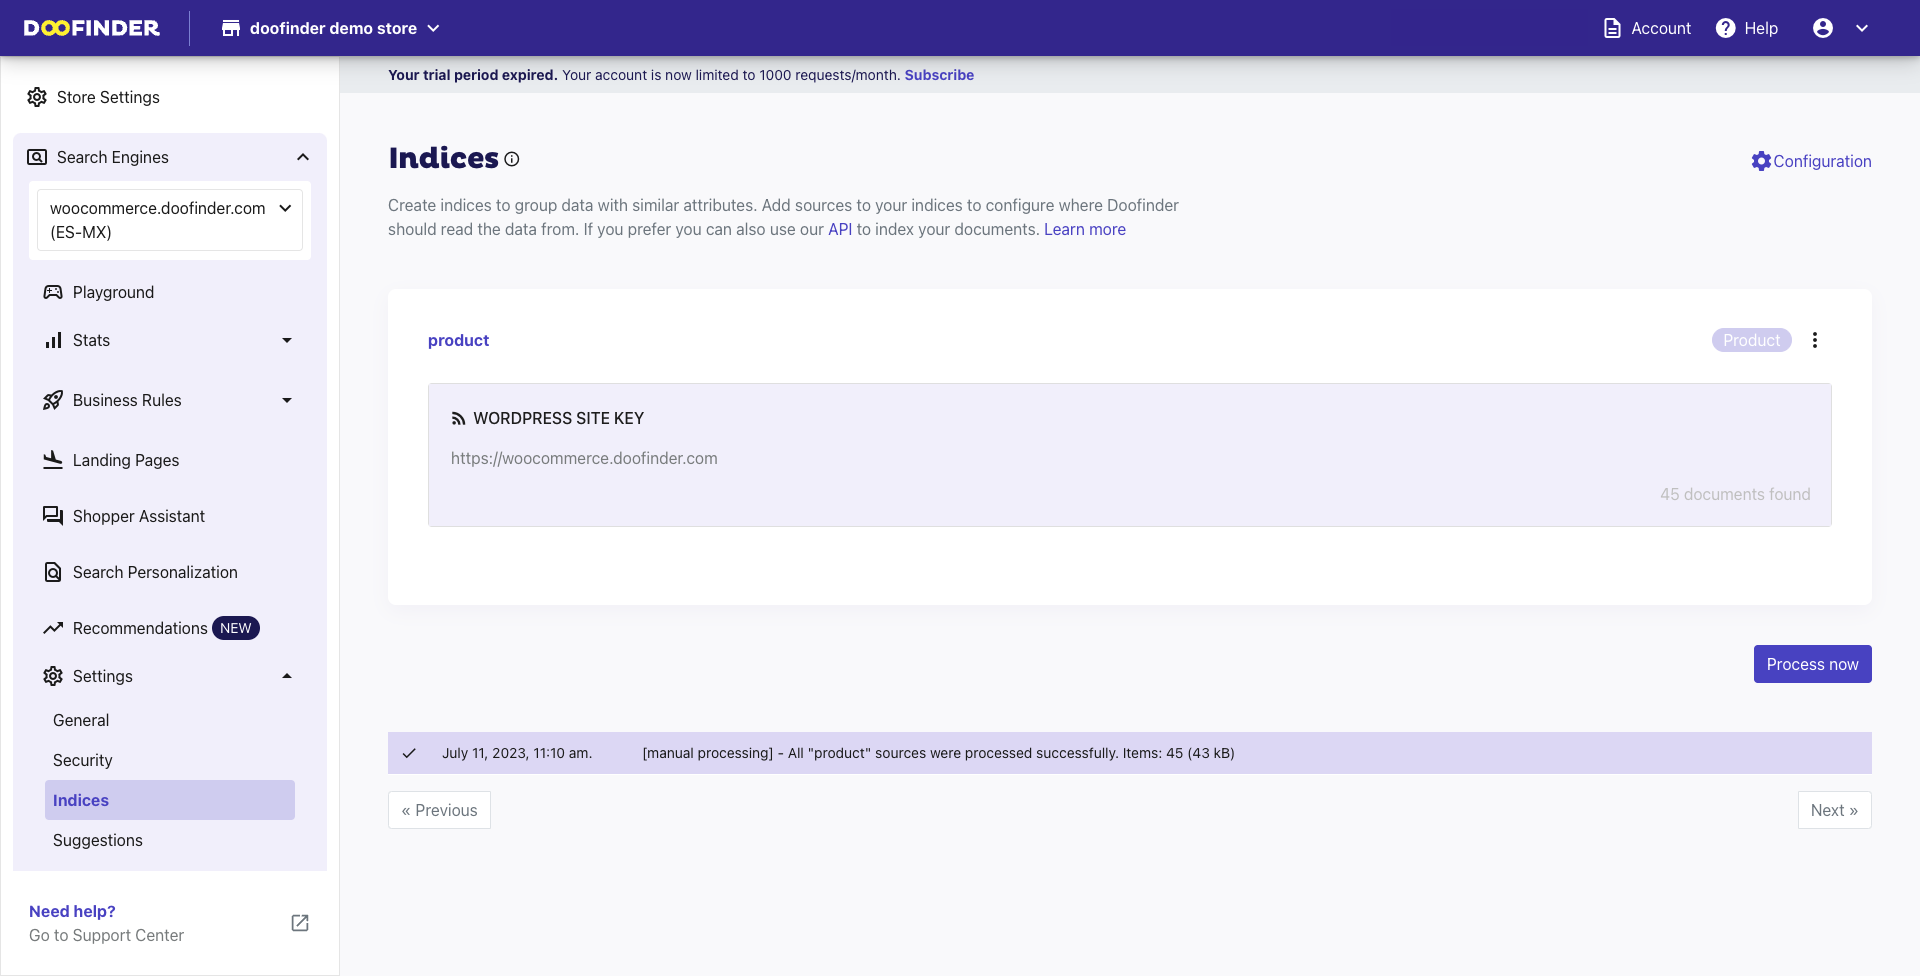Expand the Stats submenu arrow
The height and width of the screenshot is (976, 1920).
point(287,340)
